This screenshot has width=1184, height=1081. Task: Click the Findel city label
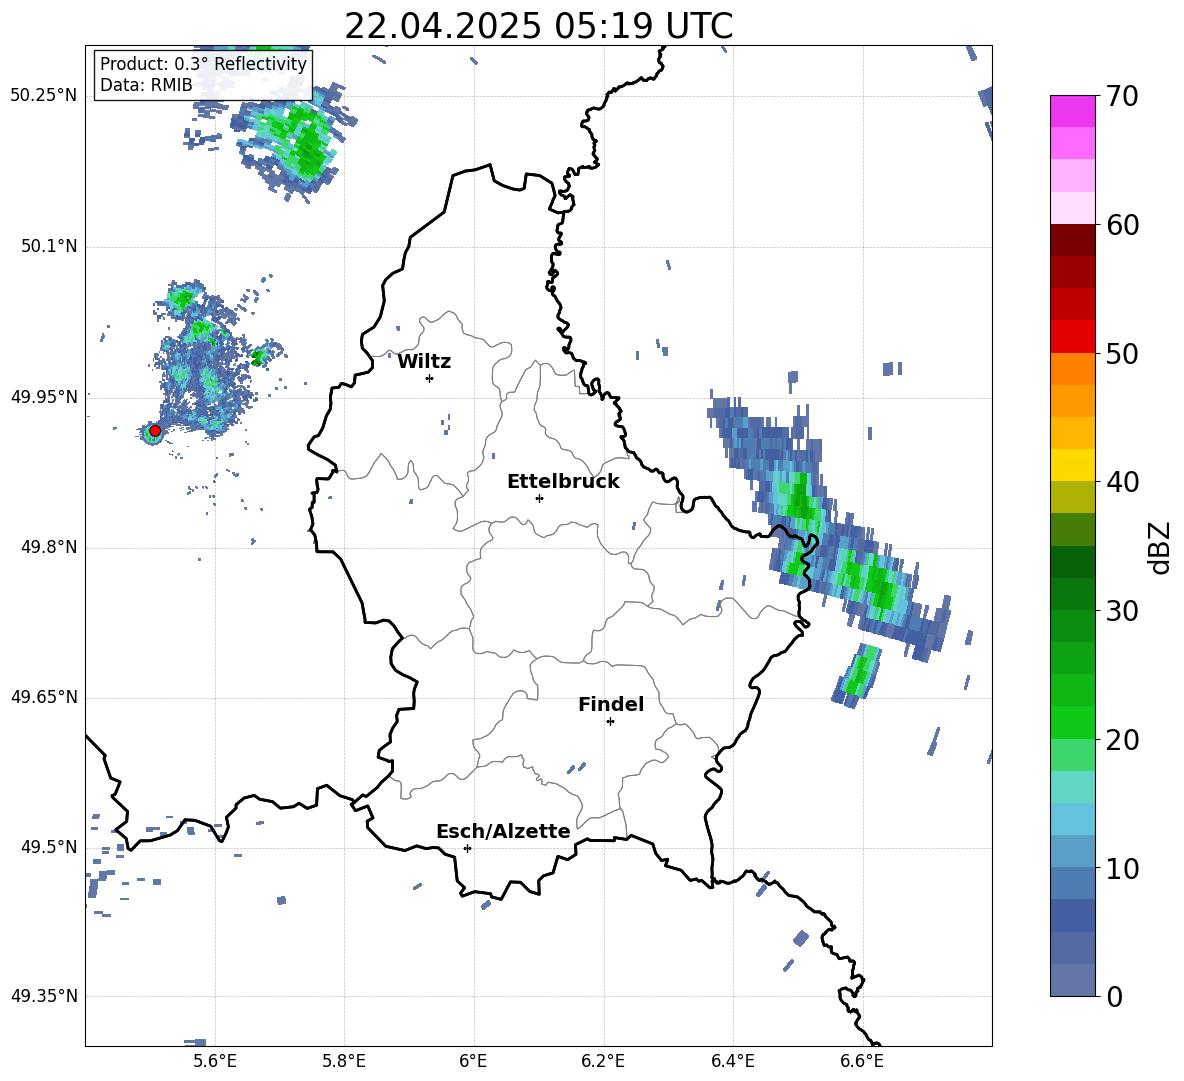click(x=611, y=704)
